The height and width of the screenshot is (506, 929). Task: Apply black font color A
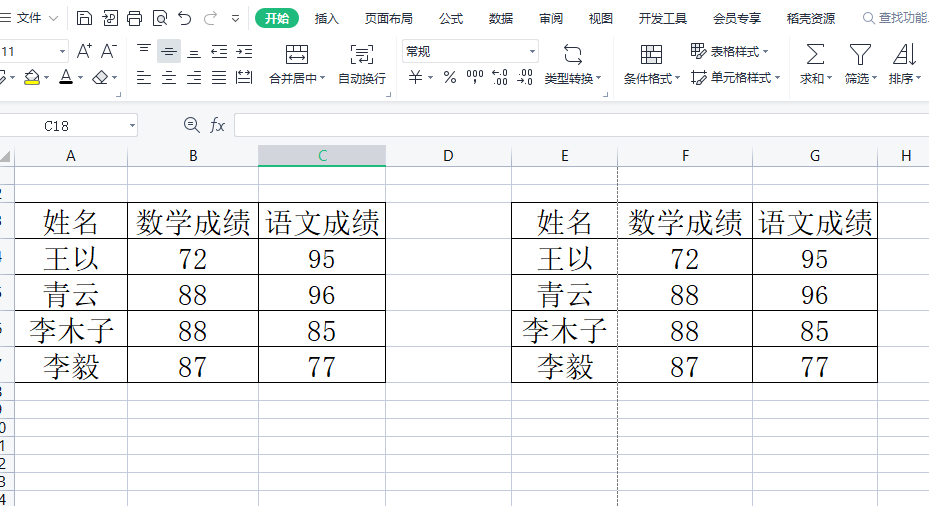(66, 77)
